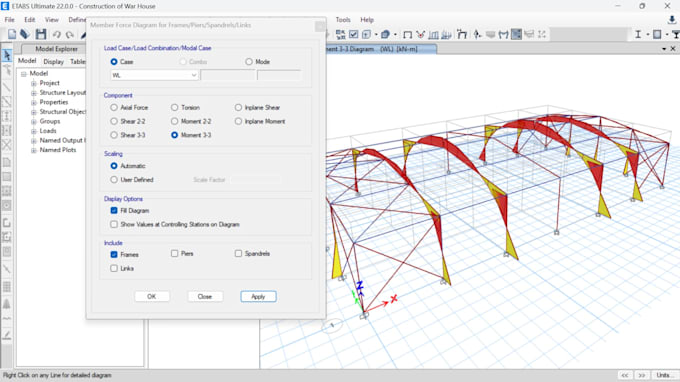Check the Links include option
This screenshot has width=680, height=382.
114,268
